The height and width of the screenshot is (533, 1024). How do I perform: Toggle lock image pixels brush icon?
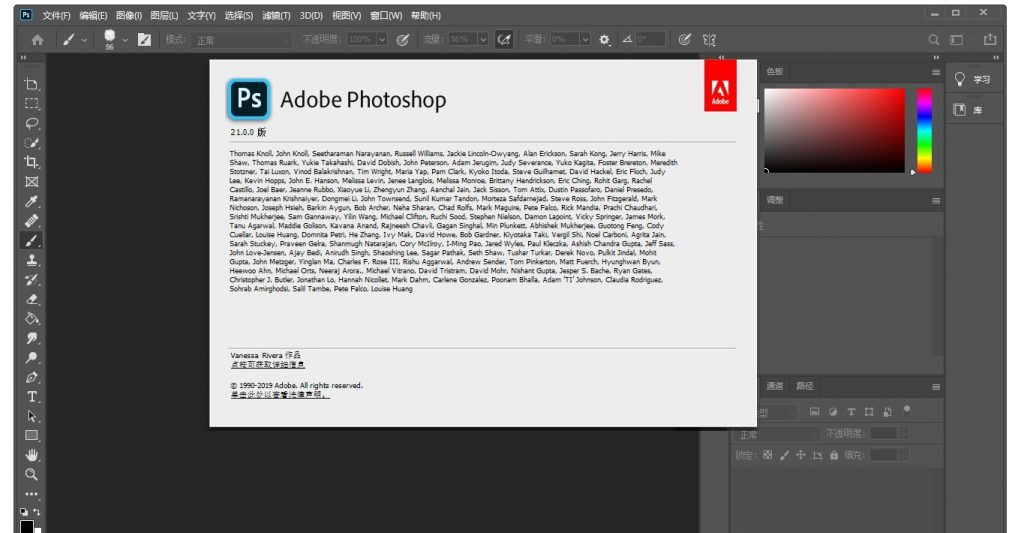pyautogui.click(x=784, y=455)
